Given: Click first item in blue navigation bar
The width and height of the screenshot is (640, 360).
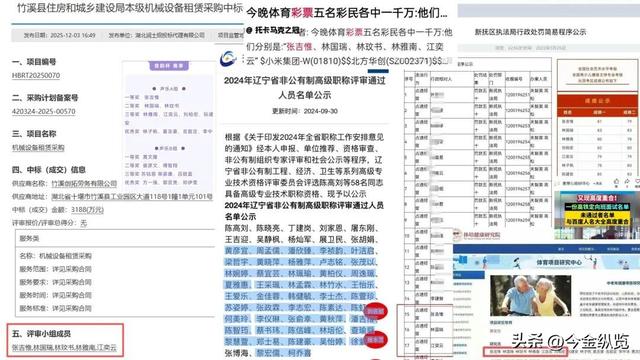Looking at the screenshot, I should pyautogui.click(x=561, y=249).
